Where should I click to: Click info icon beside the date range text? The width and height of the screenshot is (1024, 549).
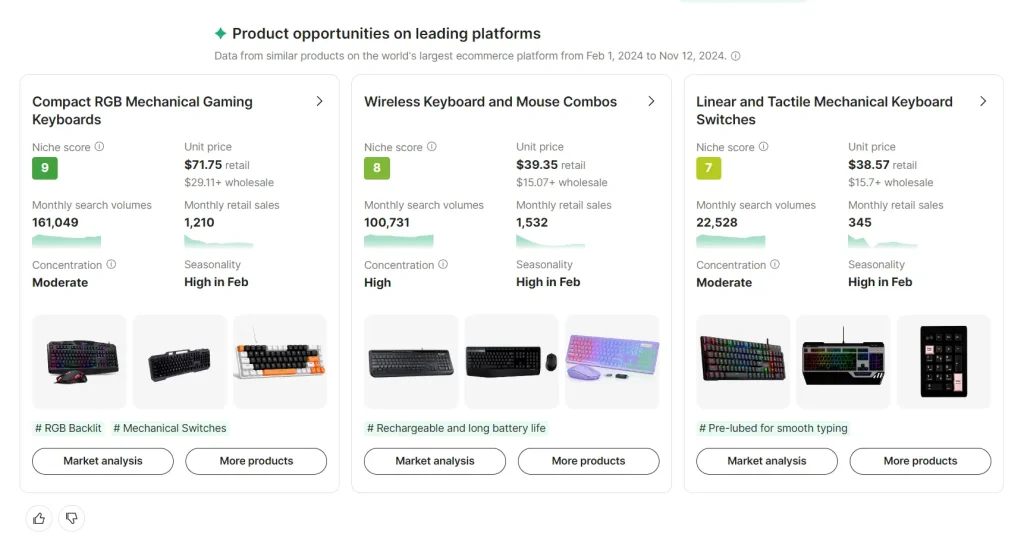[x=736, y=57]
